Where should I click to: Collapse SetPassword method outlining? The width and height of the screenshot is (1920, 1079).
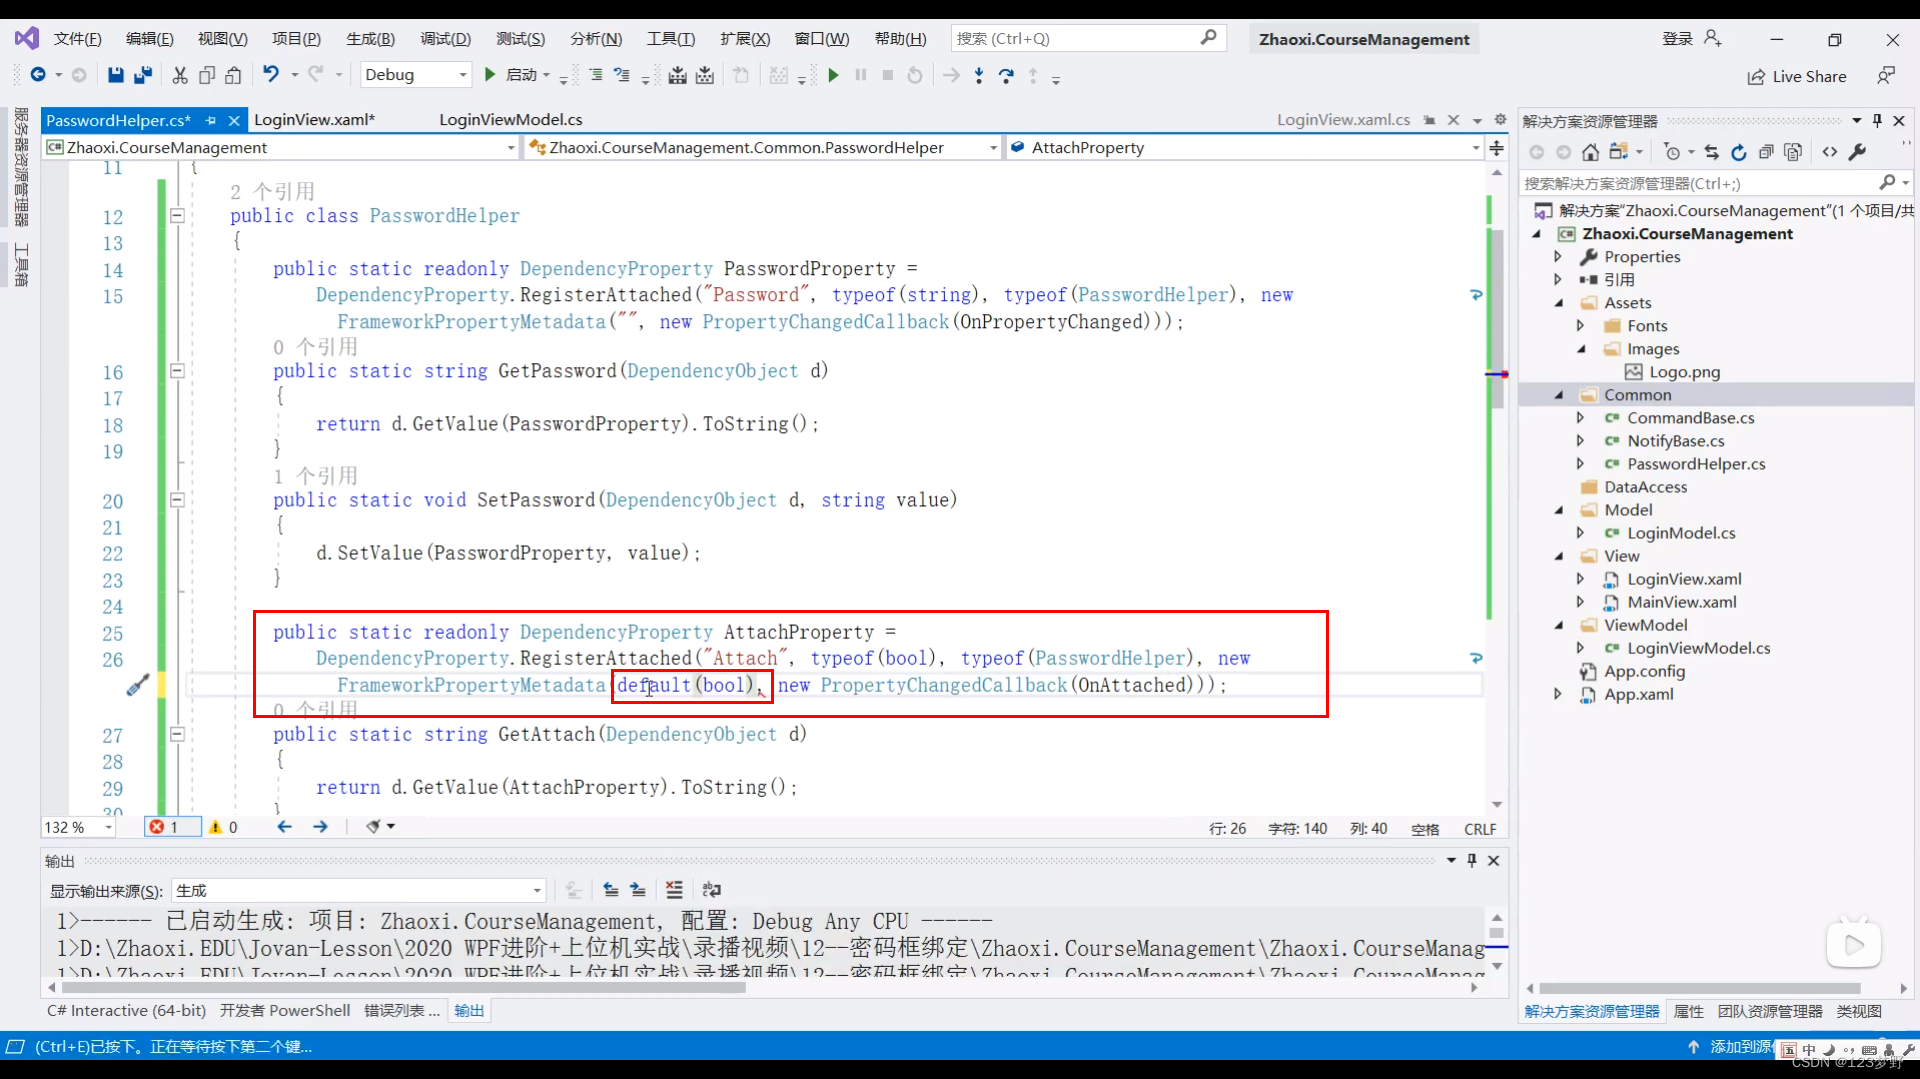(177, 500)
